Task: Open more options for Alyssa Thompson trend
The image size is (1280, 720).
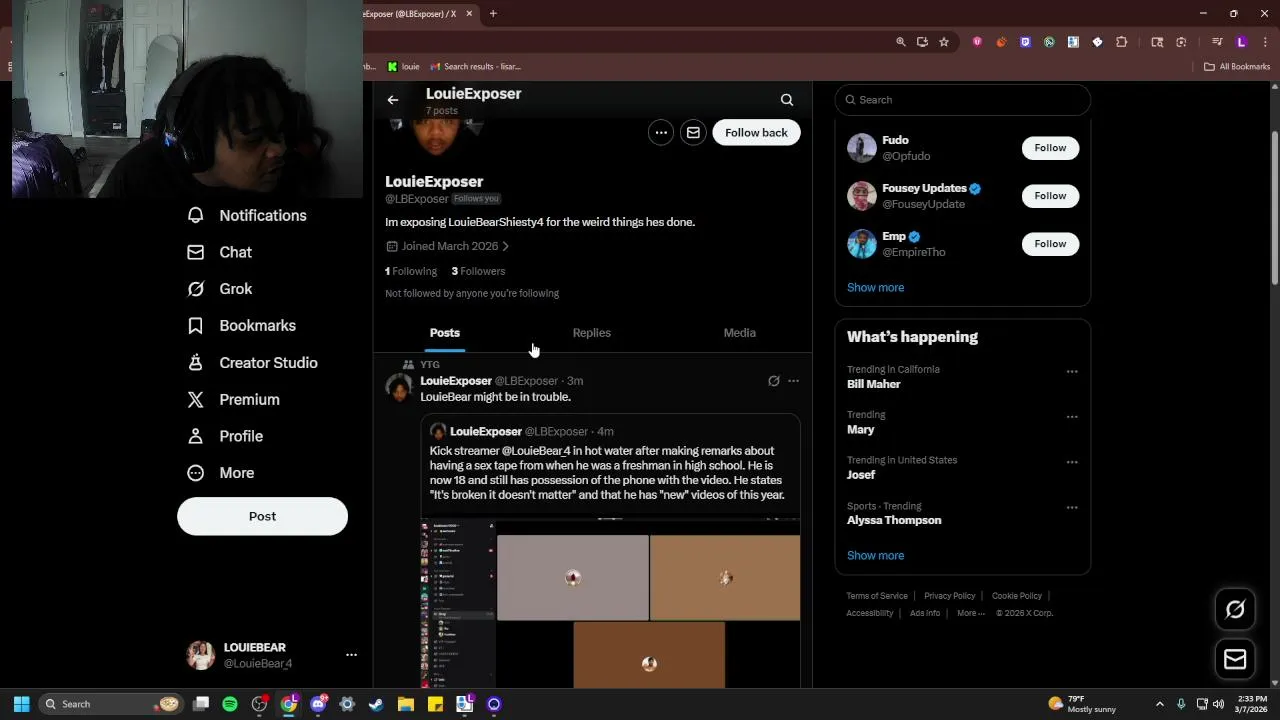Action: coord(1072,508)
